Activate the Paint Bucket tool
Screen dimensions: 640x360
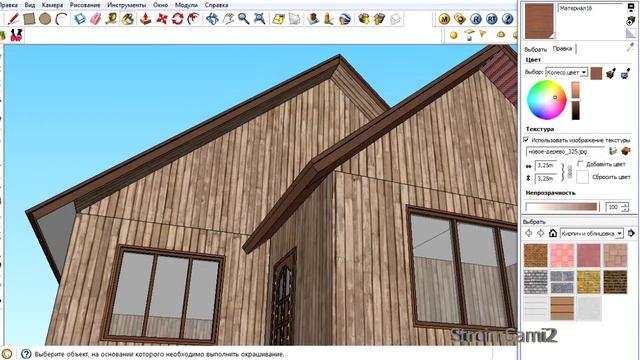[x=127, y=19]
